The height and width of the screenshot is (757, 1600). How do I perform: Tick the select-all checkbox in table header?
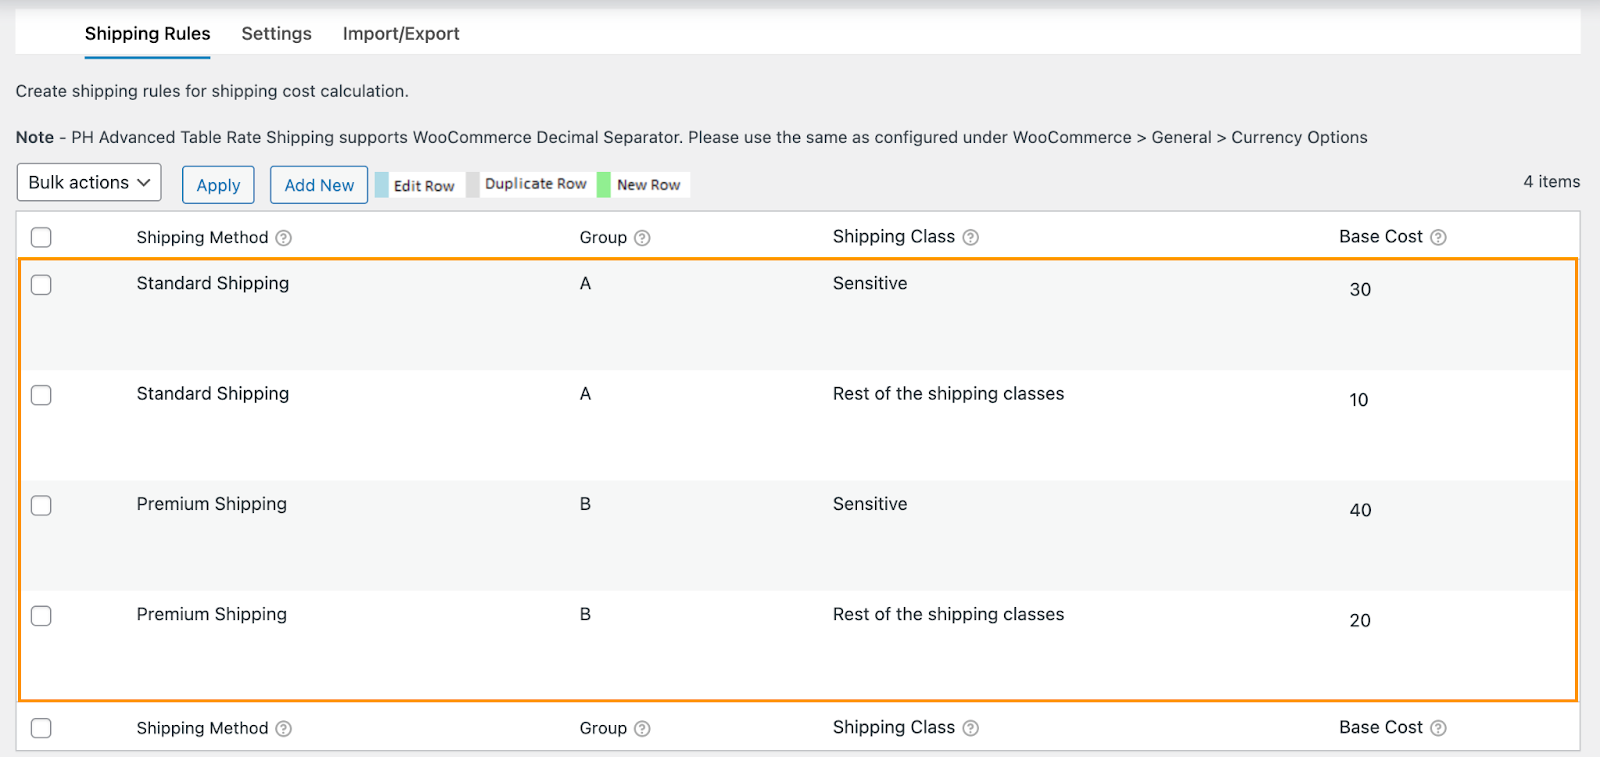pyautogui.click(x=41, y=237)
